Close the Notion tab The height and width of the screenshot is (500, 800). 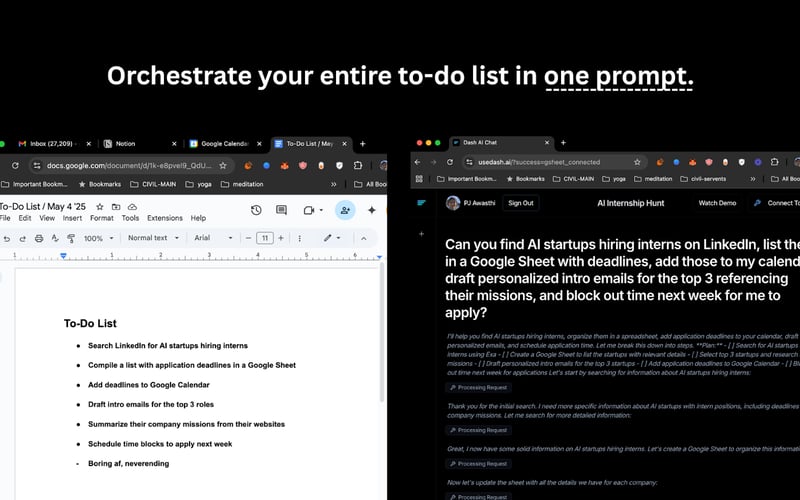coord(174,144)
